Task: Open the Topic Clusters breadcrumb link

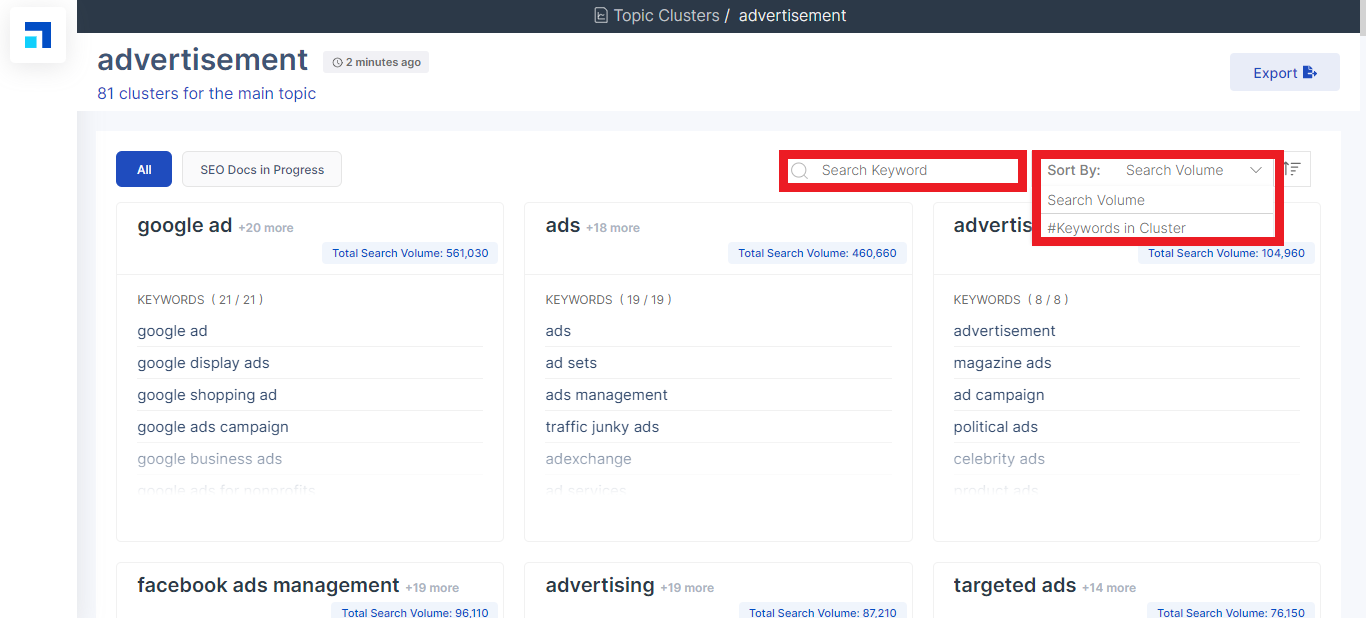Action: pyautogui.click(x=666, y=15)
